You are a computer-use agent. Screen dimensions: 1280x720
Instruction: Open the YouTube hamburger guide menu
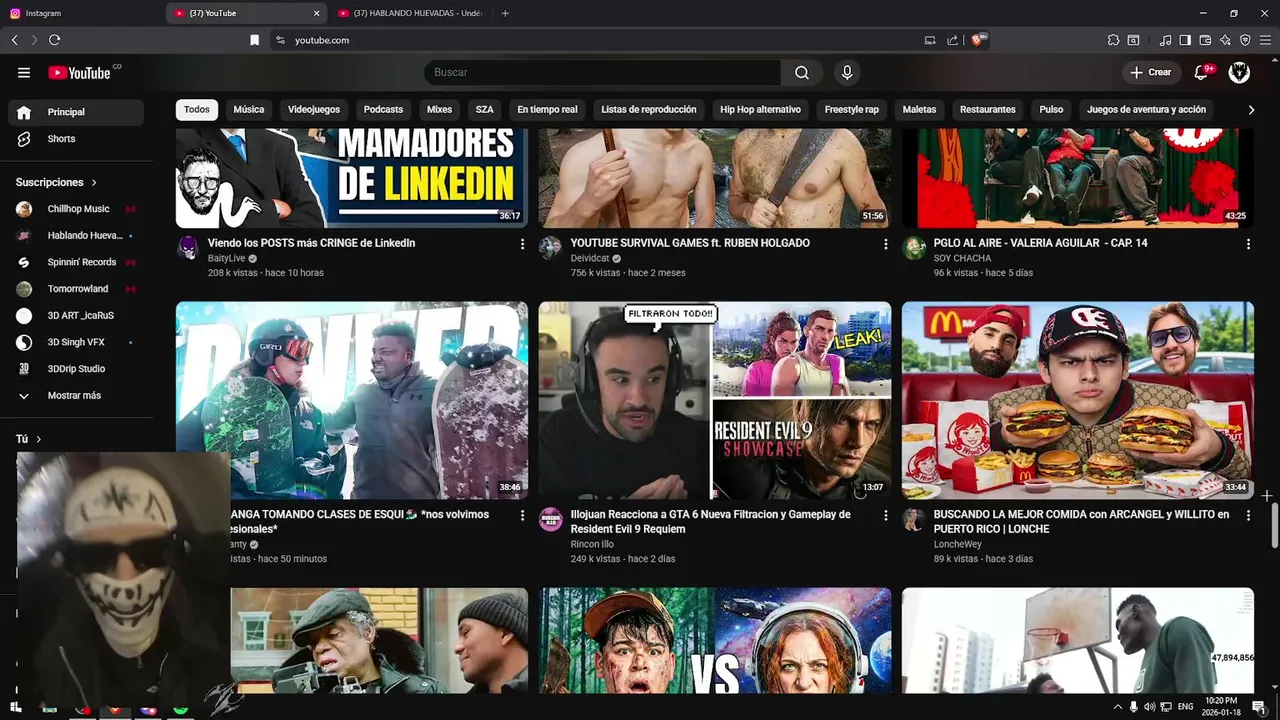pos(24,72)
